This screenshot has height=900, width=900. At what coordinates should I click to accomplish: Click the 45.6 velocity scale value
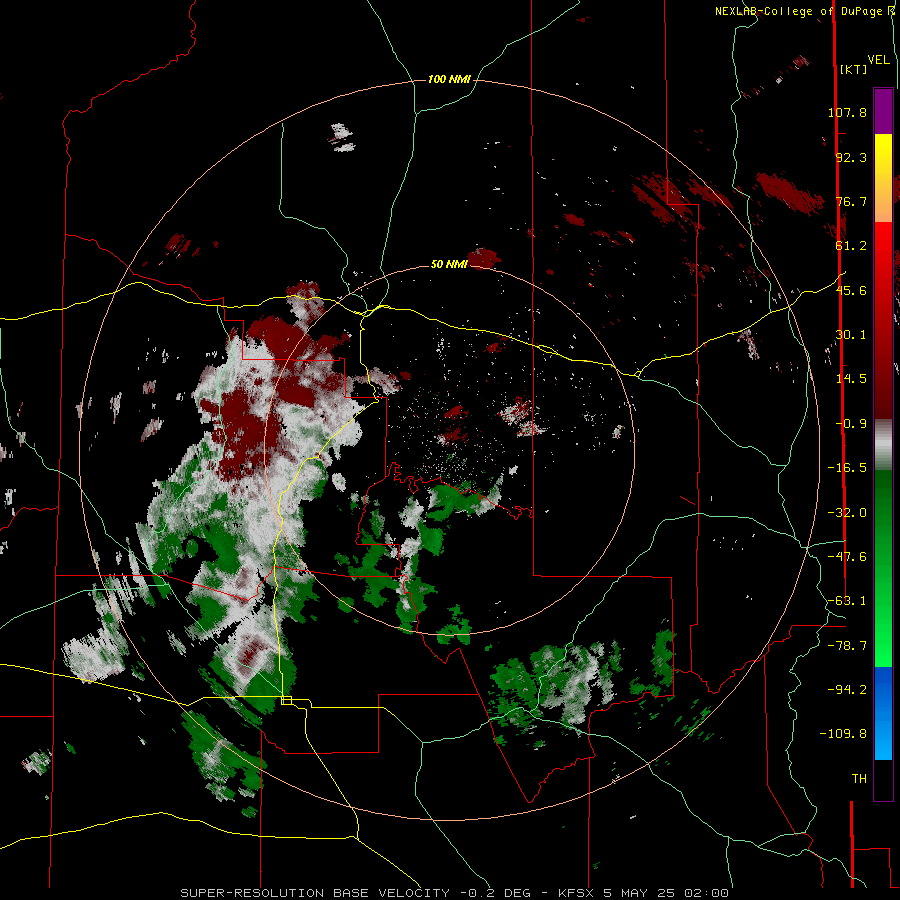851,290
